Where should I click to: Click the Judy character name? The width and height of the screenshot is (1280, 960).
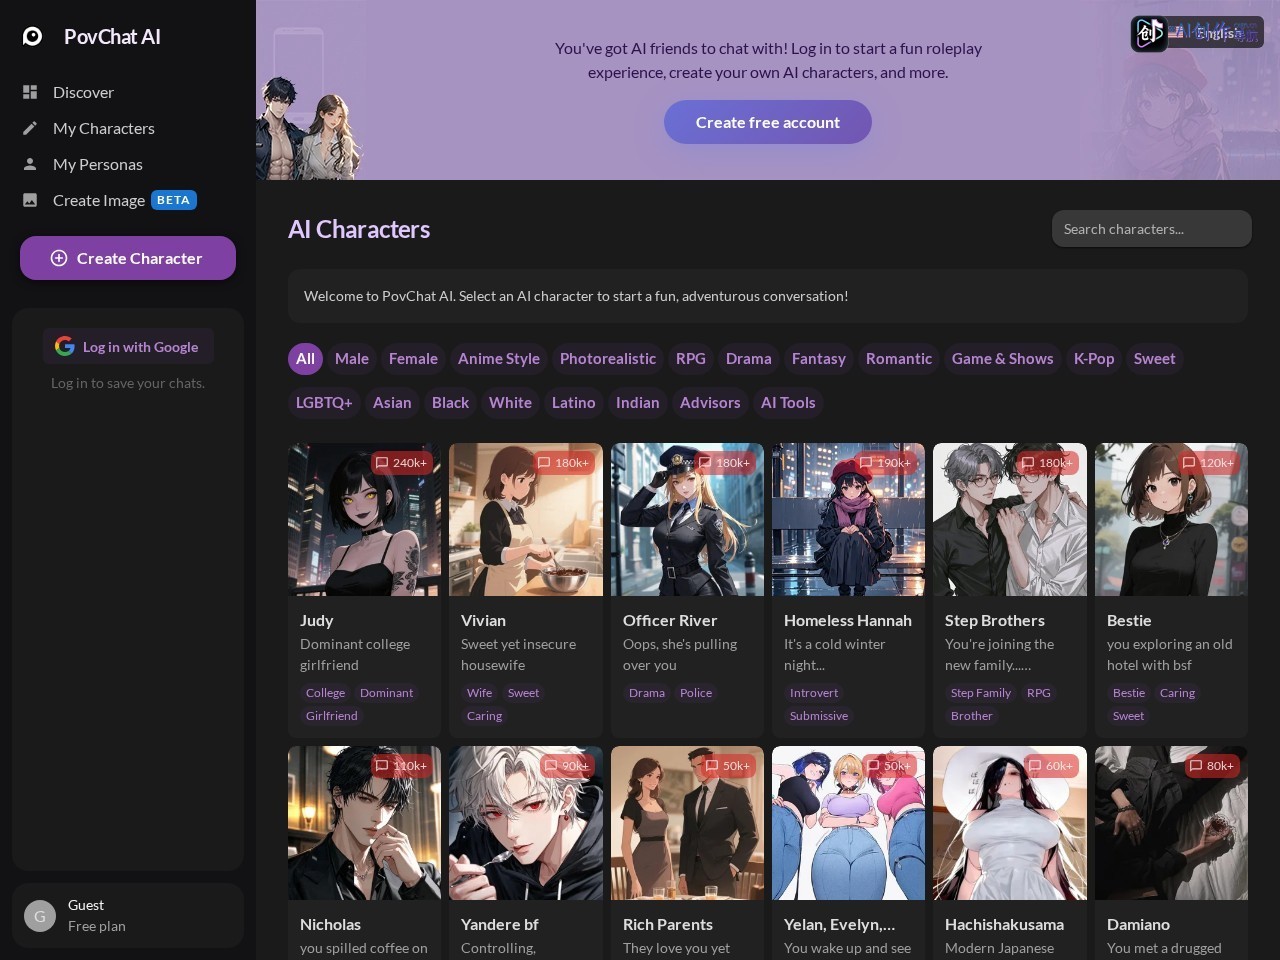pyautogui.click(x=317, y=620)
